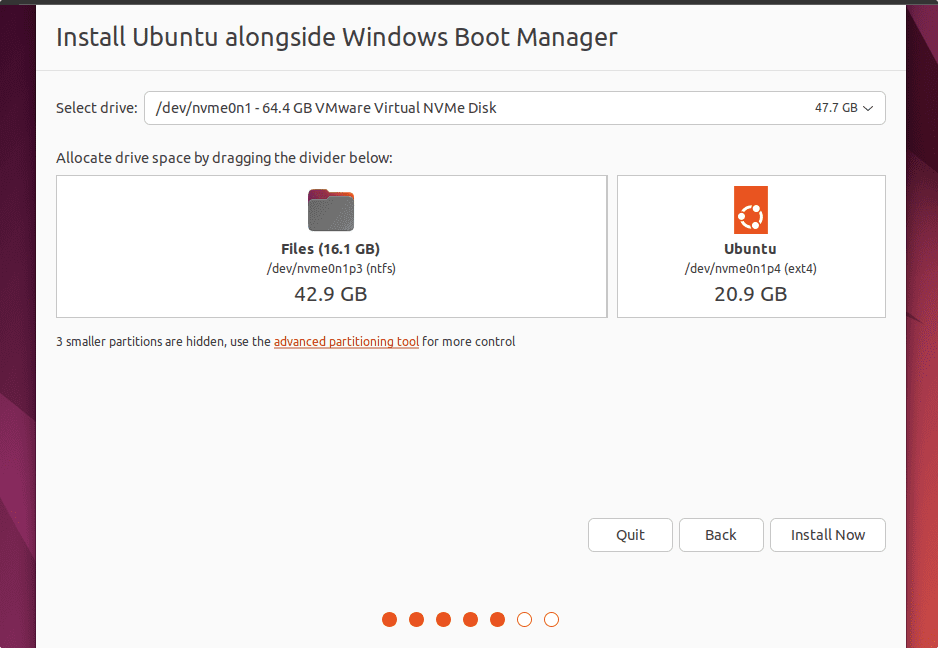The height and width of the screenshot is (648, 938).
Task: Go to previous step with Back
Action: tap(721, 535)
